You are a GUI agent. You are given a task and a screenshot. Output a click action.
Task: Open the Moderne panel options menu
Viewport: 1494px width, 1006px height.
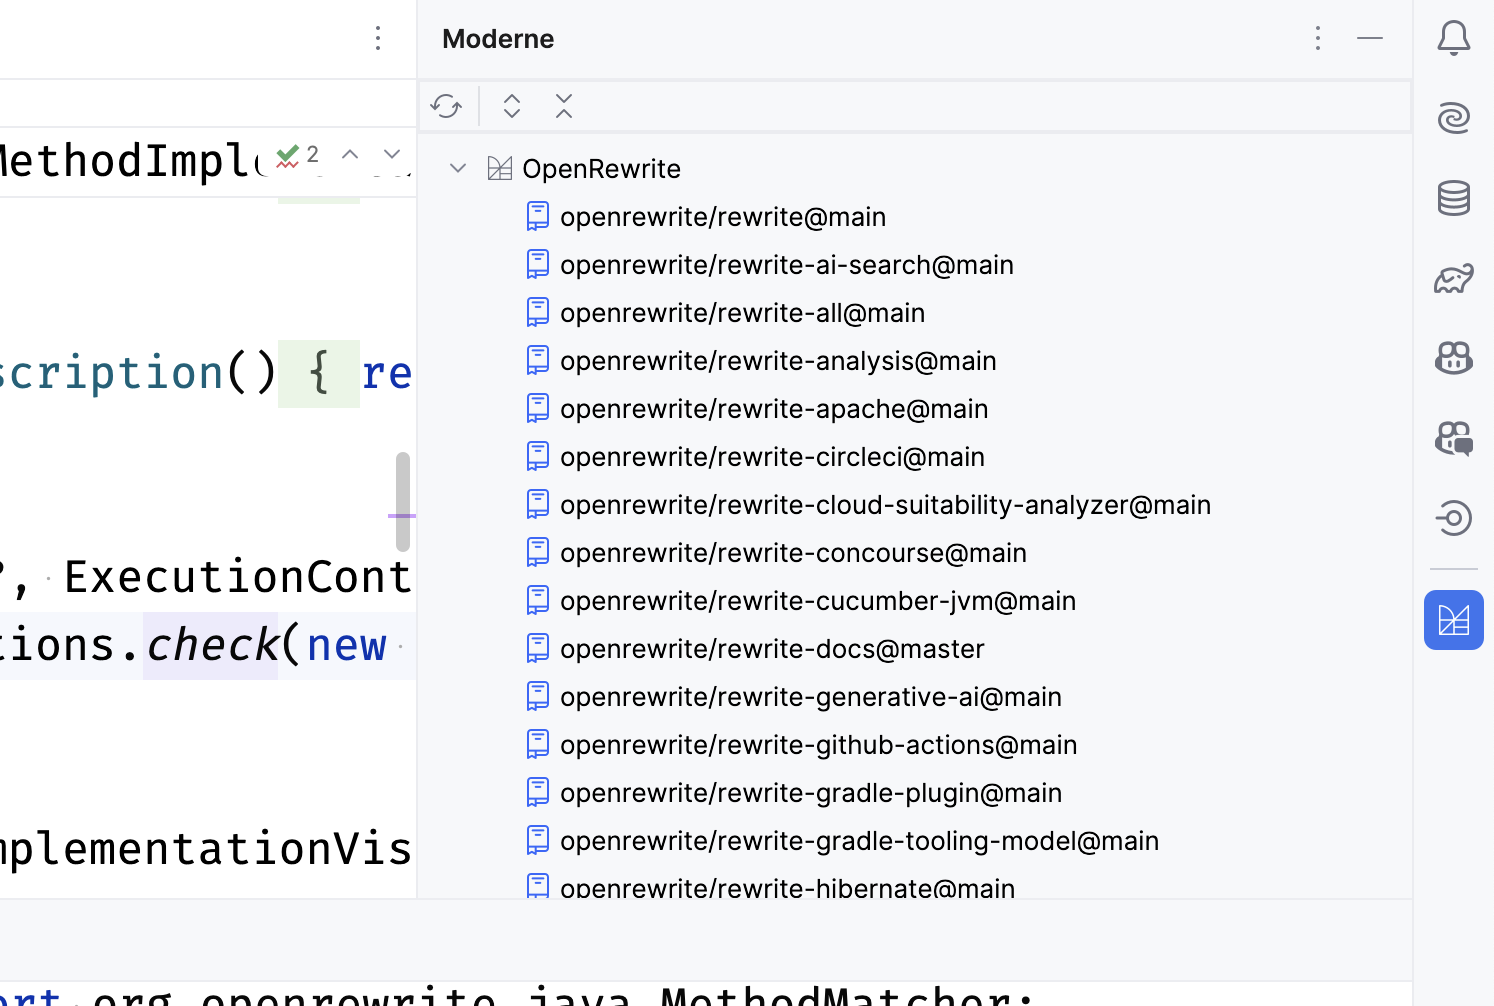point(1318,38)
